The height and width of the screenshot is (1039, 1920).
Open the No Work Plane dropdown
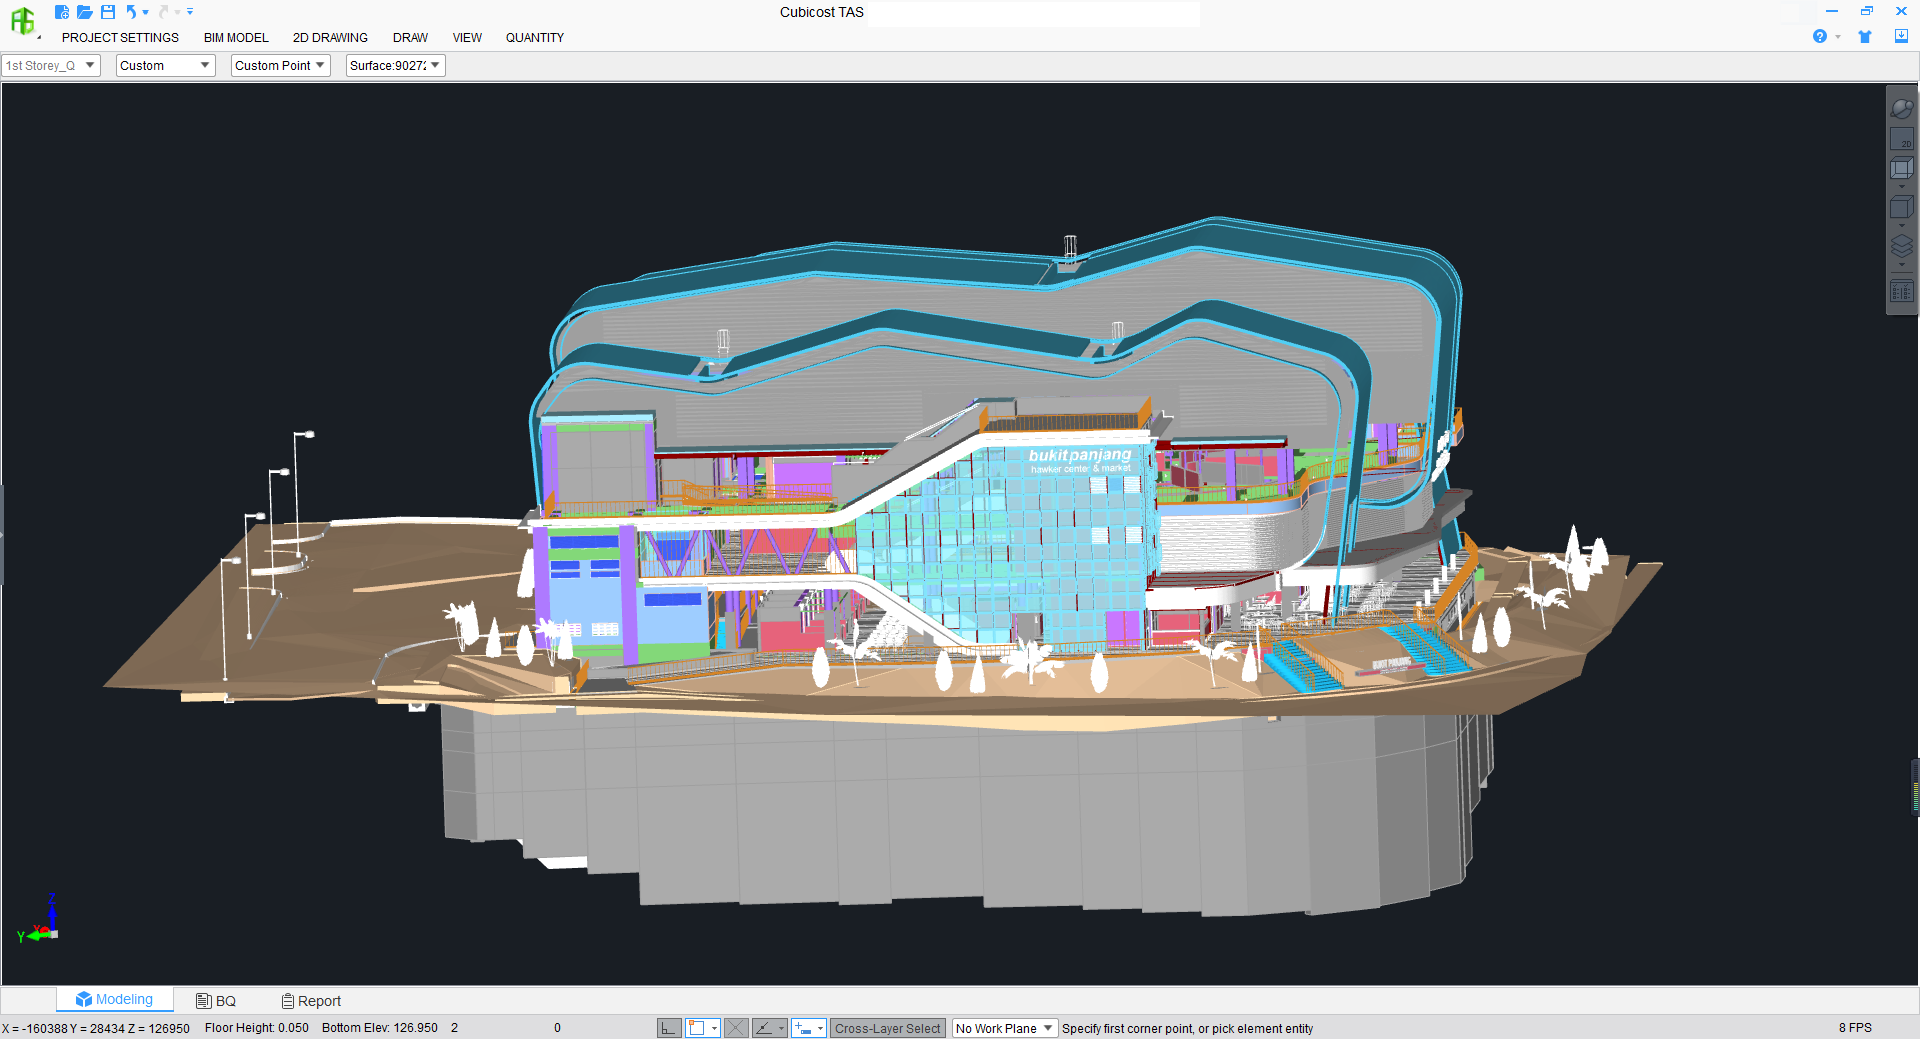pyautogui.click(x=1004, y=1028)
